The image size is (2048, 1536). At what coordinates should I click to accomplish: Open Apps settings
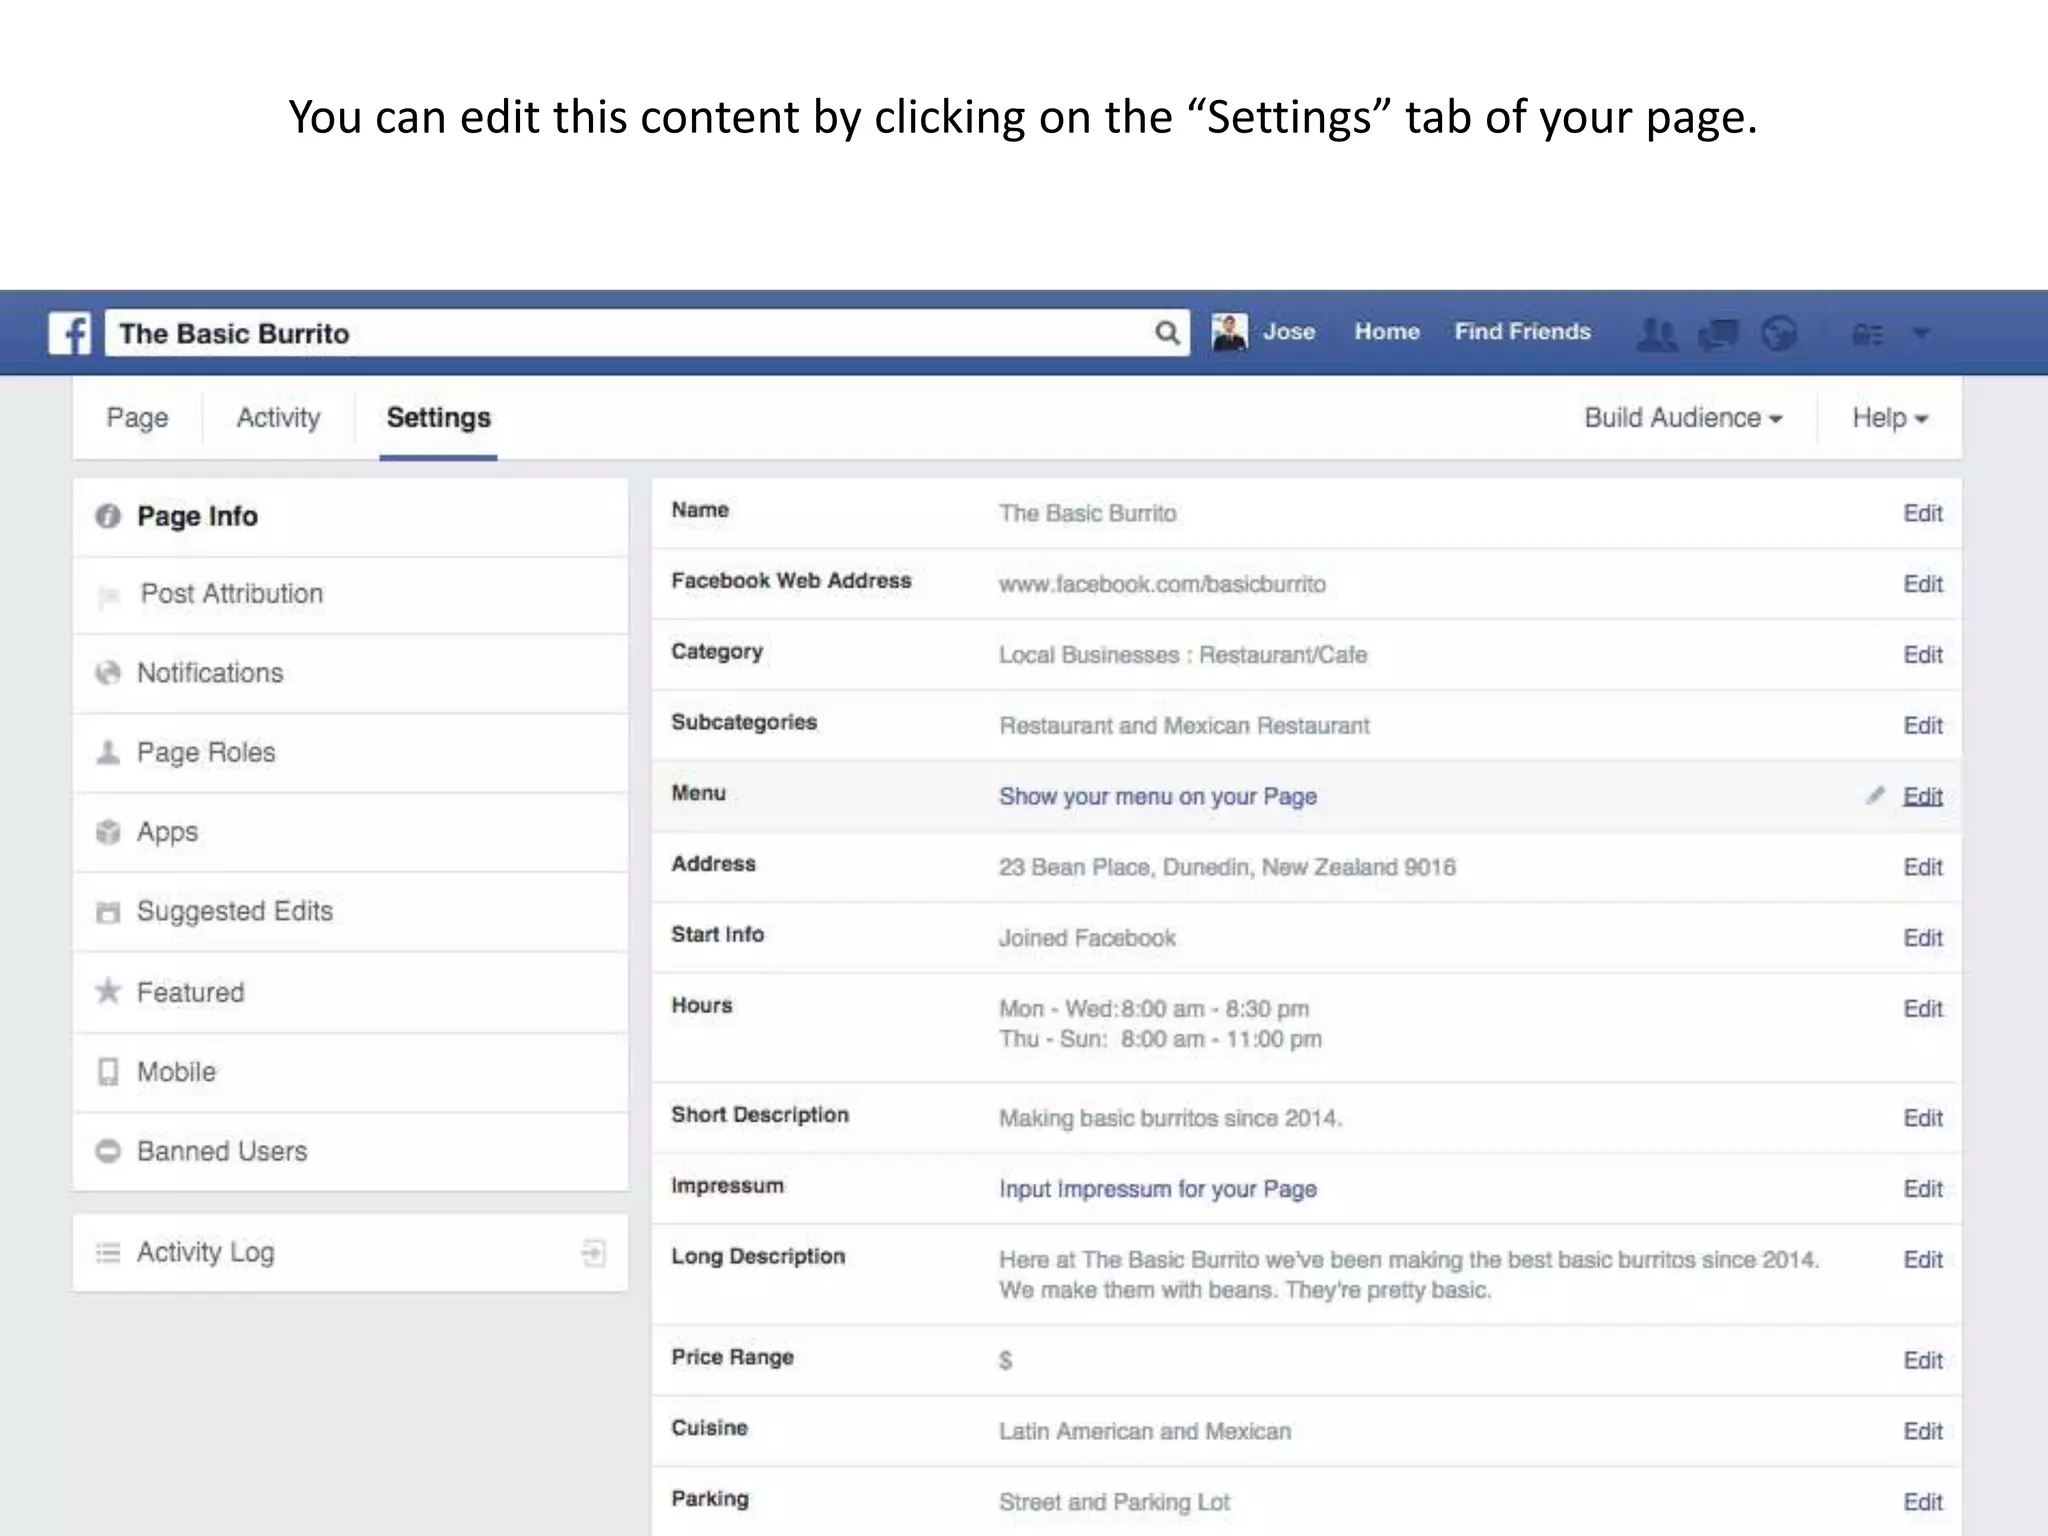[x=351, y=833]
